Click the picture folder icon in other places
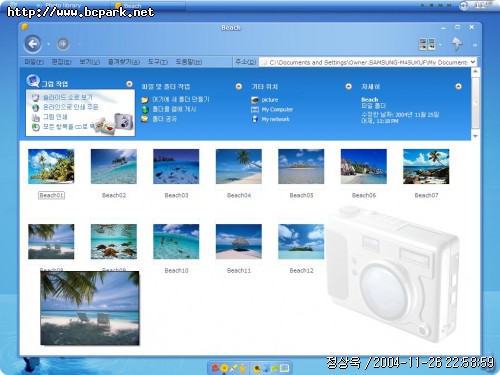The height and width of the screenshot is (375, 500). [255, 100]
